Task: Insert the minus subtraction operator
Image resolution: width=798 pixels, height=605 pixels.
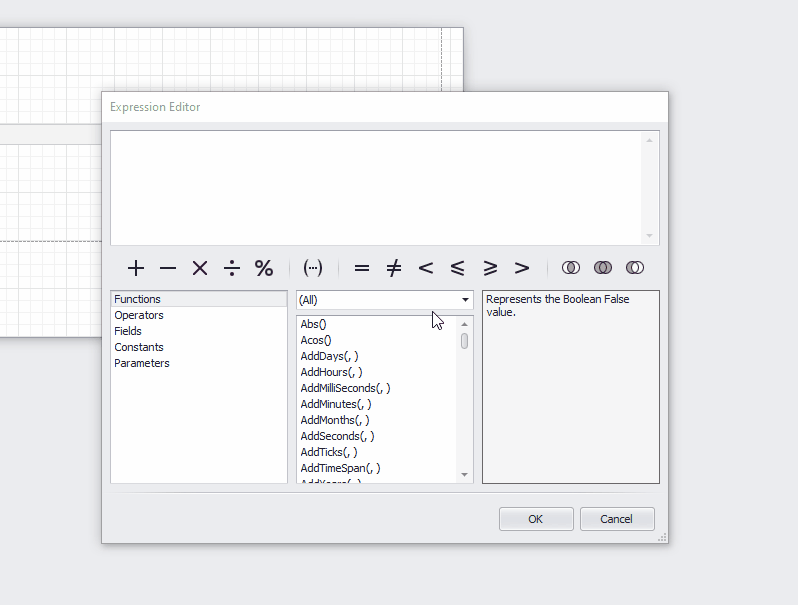Action: tap(168, 268)
